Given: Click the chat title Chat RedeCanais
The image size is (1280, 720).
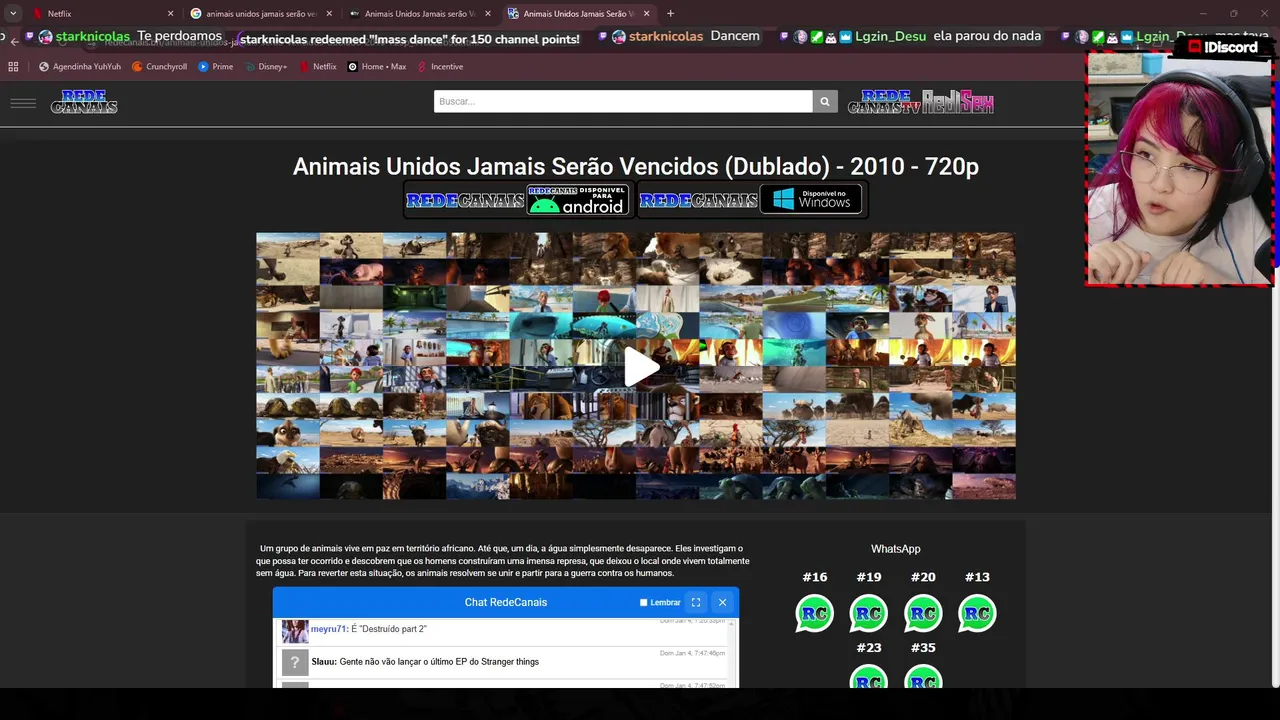Looking at the screenshot, I should [506, 602].
